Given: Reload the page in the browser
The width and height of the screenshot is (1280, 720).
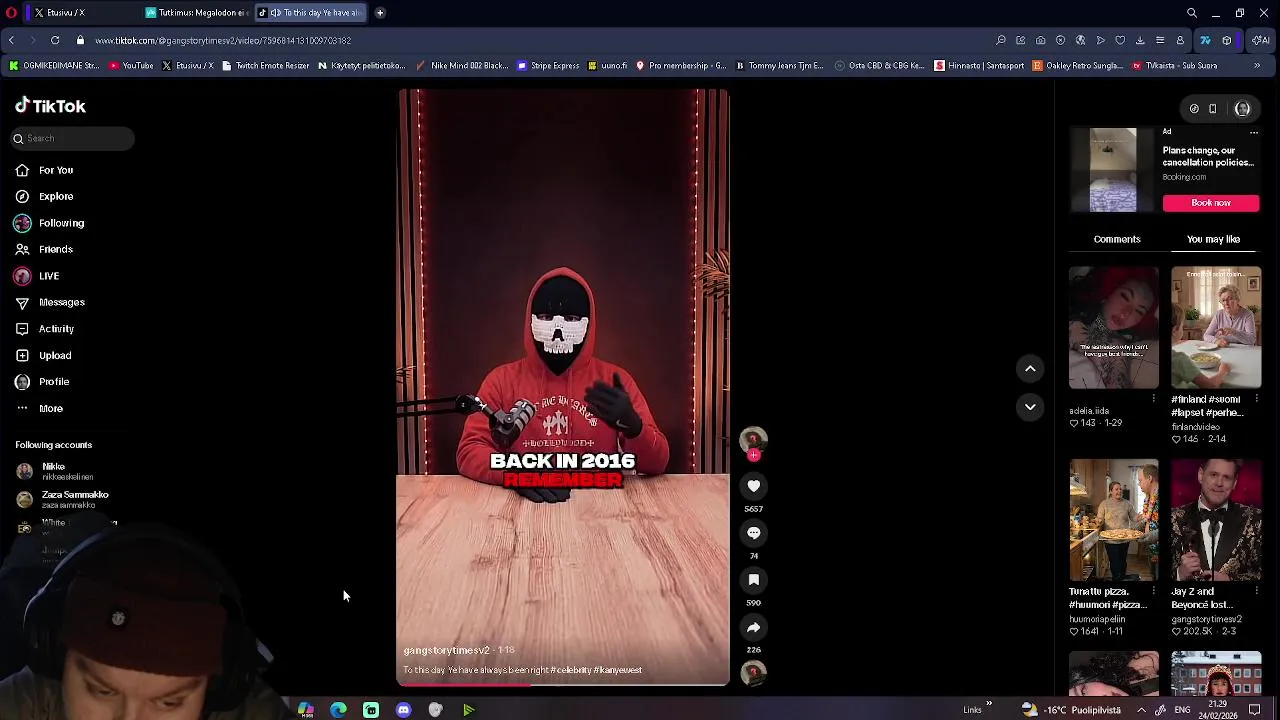Looking at the screenshot, I should click(55, 40).
